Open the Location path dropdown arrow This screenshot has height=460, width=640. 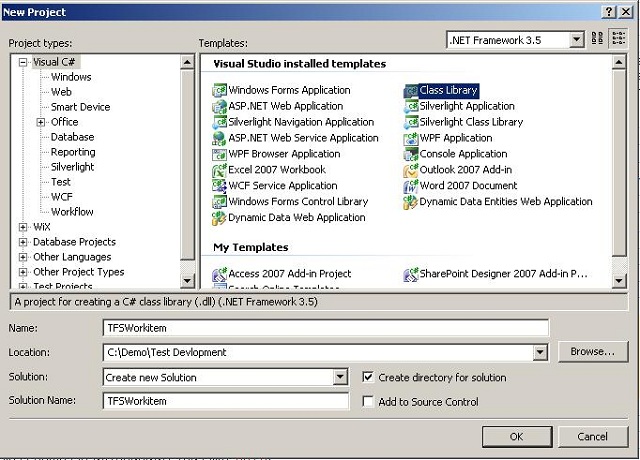[x=540, y=352]
